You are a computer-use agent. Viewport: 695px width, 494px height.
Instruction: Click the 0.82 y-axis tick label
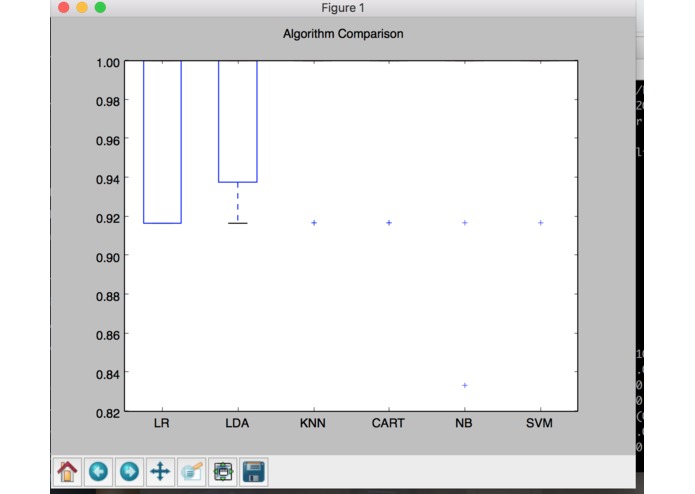pos(108,413)
